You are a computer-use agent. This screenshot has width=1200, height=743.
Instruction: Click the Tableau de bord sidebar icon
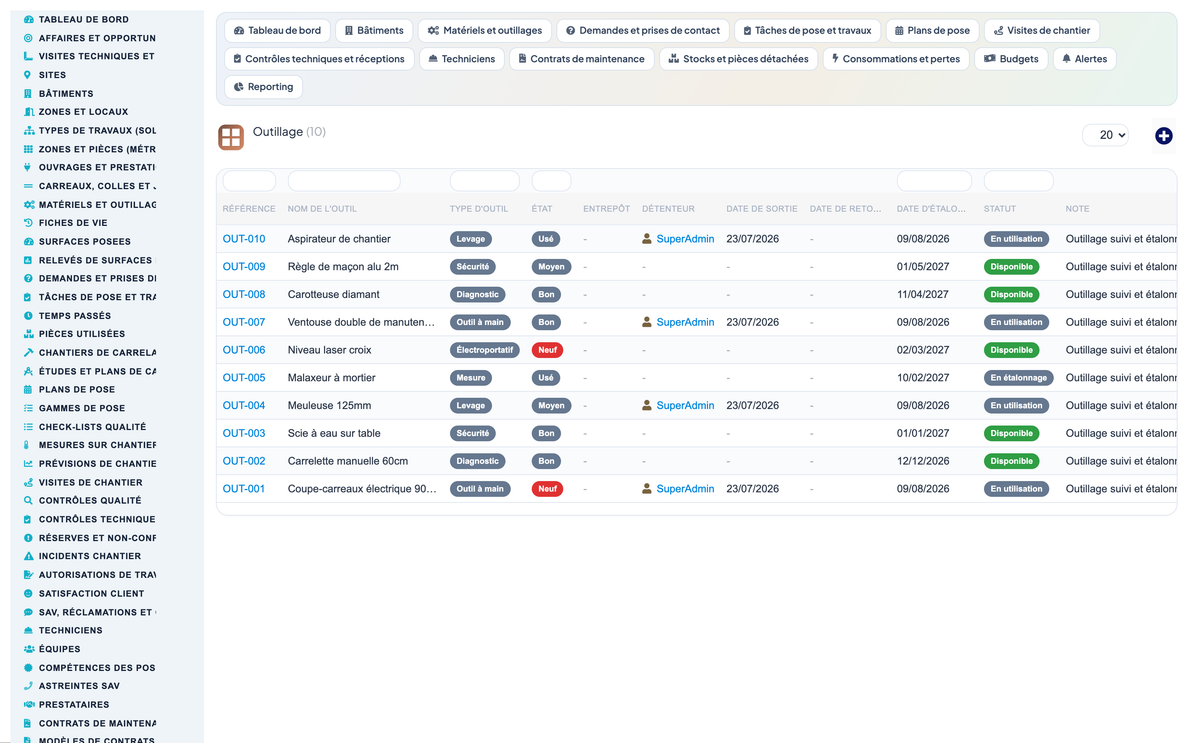click(x=28, y=19)
